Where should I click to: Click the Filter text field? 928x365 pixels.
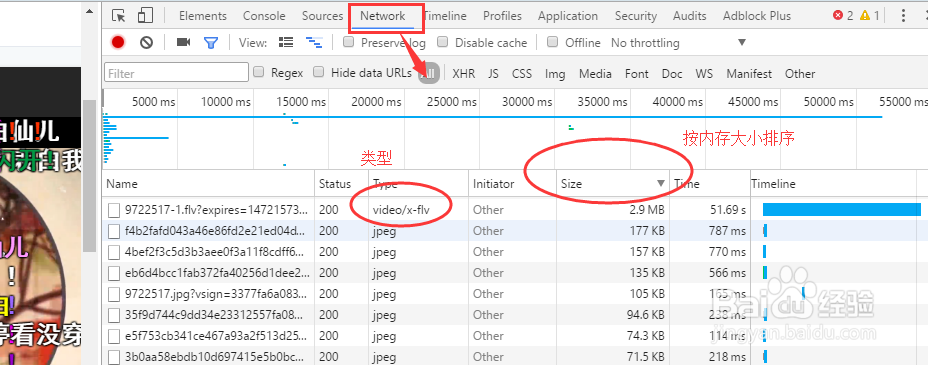pos(176,73)
